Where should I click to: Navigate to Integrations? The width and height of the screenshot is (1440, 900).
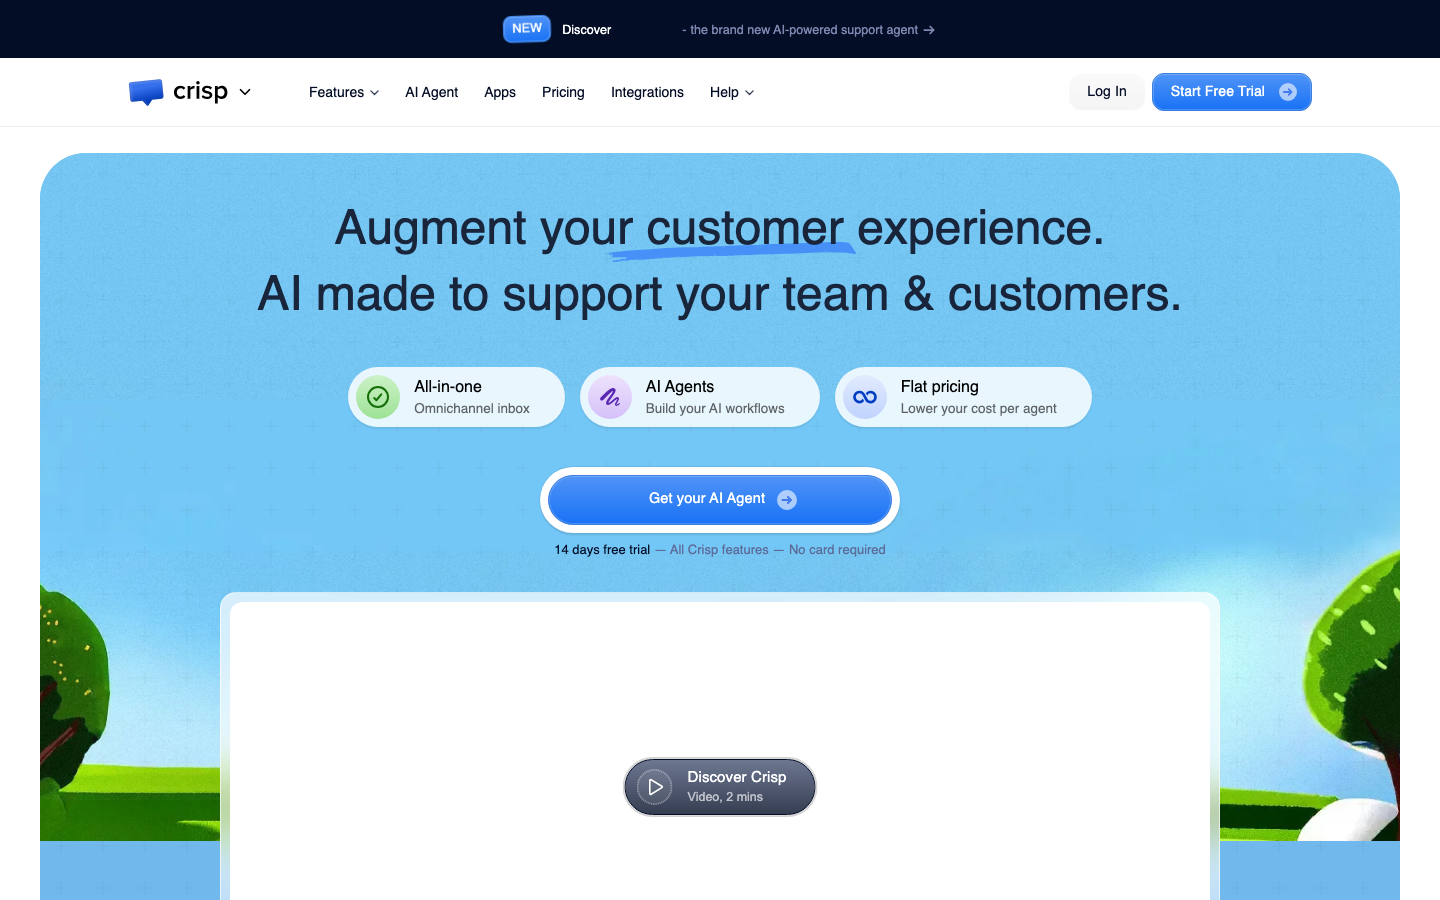(x=647, y=92)
